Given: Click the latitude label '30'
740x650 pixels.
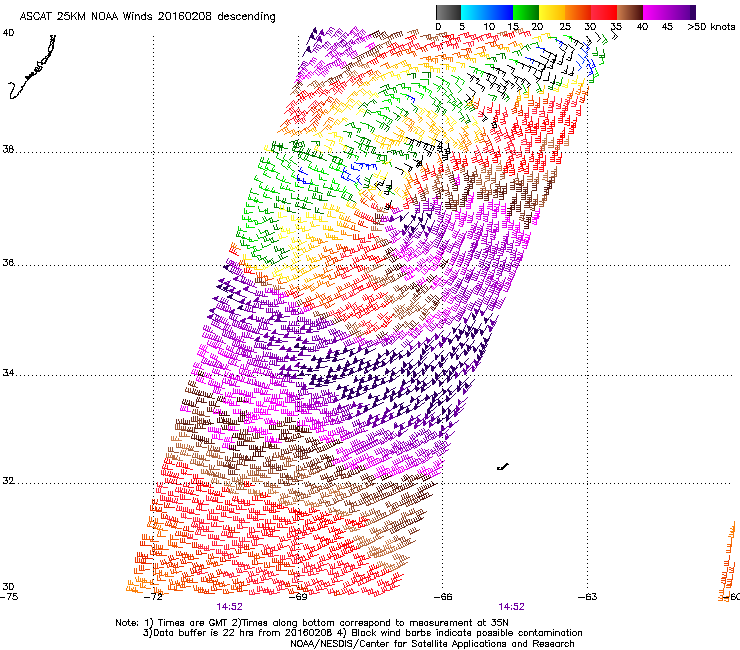Looking at the screenshot, I should (8, 586).
